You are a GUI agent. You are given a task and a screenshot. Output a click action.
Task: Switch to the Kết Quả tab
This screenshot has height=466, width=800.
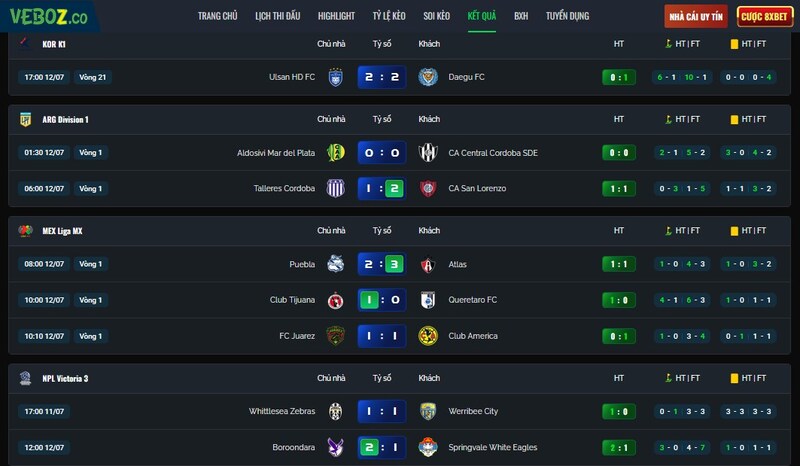tap(482, 16)
